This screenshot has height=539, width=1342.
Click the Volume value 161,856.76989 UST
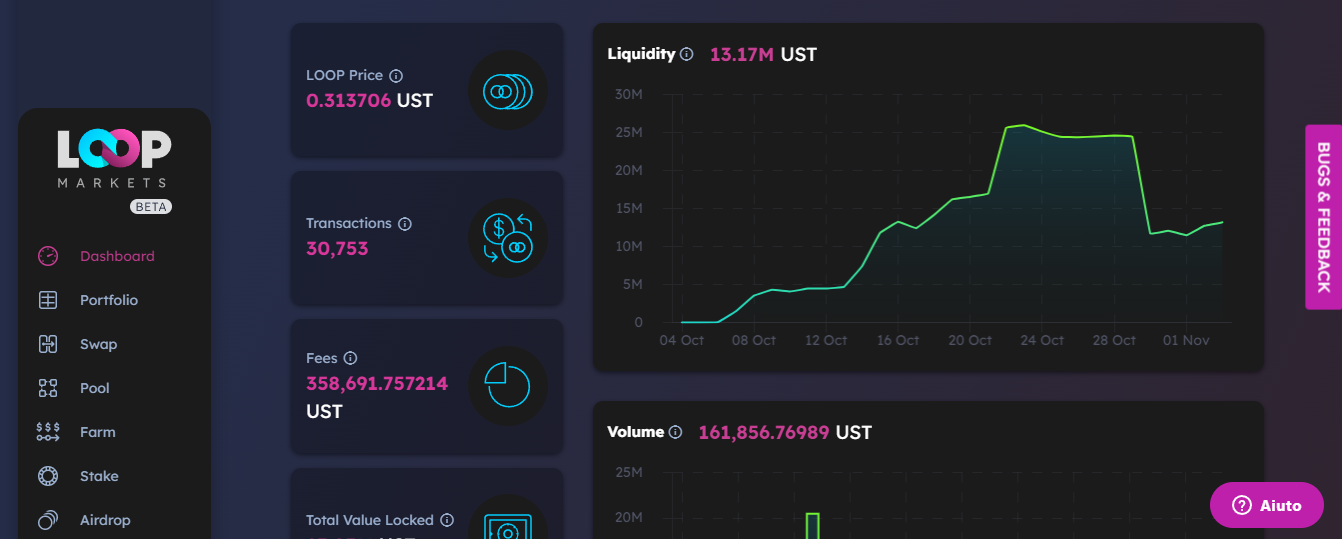[x=785, y=432]
